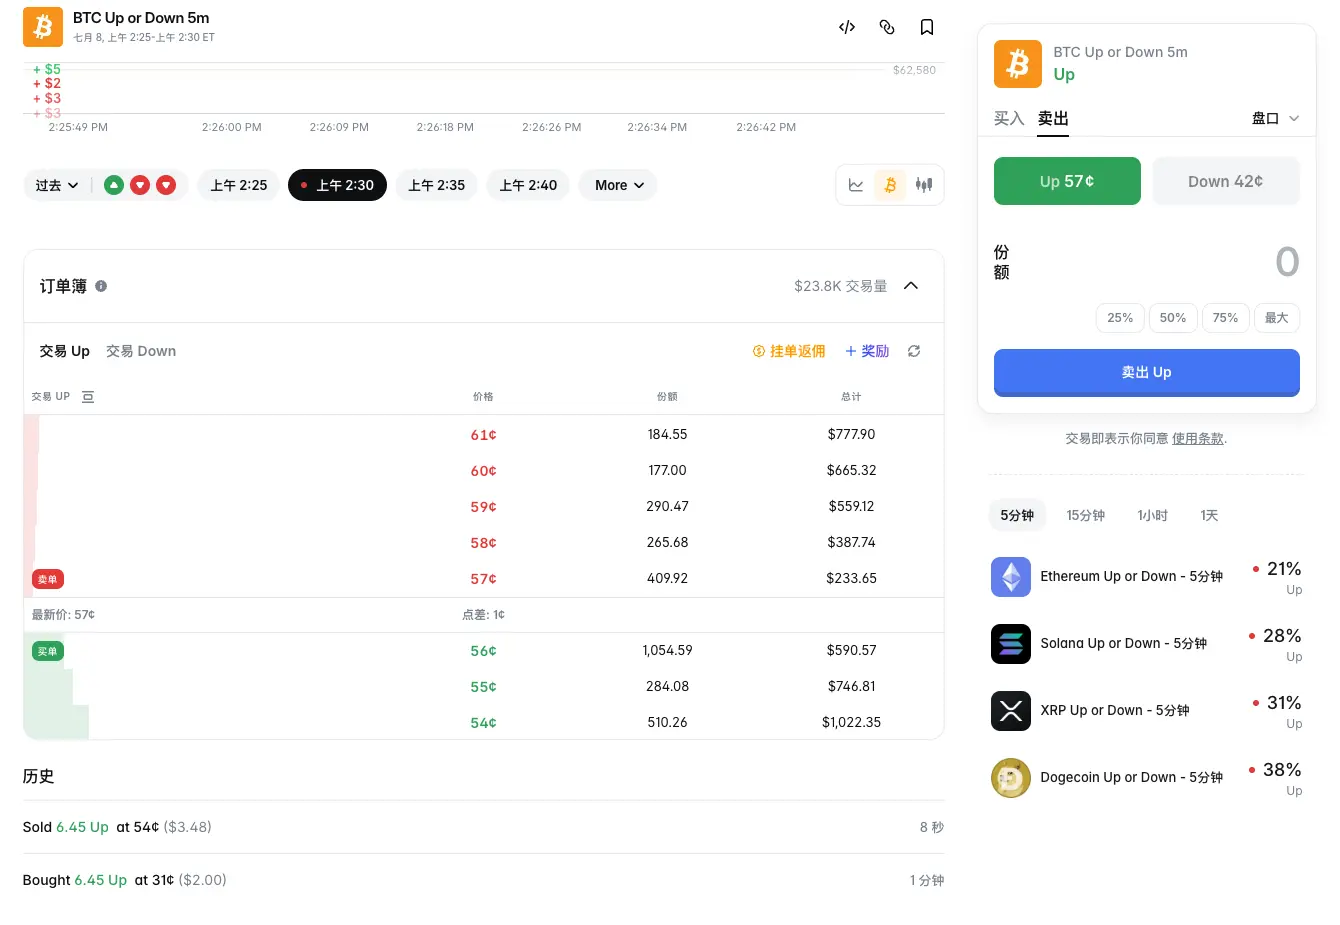Screen dimensions: 1340x925
Task: Click the order book info icon
Action: (101, 286)
